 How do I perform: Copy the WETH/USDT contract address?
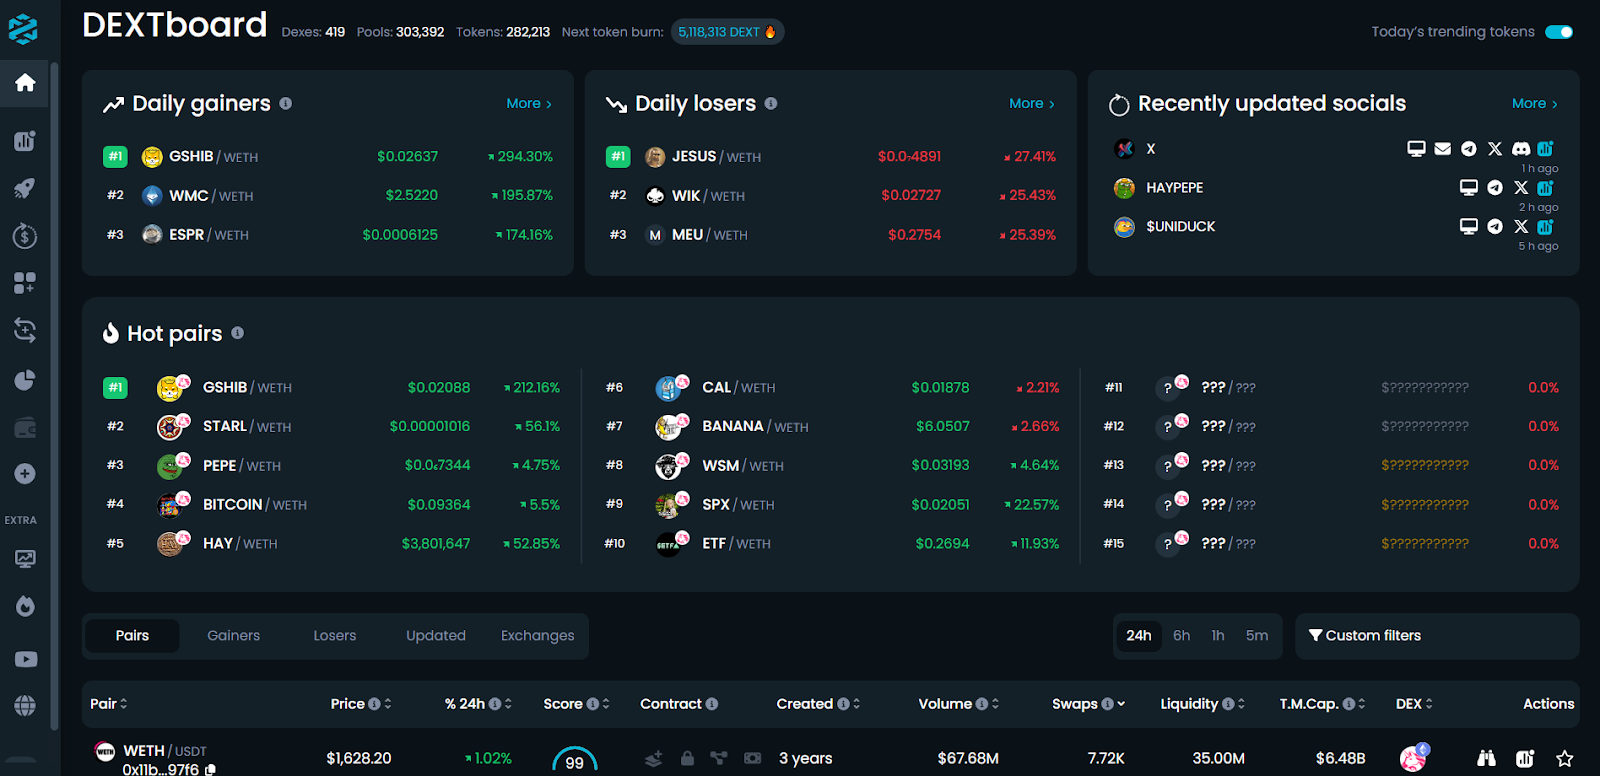click(210, 770)
